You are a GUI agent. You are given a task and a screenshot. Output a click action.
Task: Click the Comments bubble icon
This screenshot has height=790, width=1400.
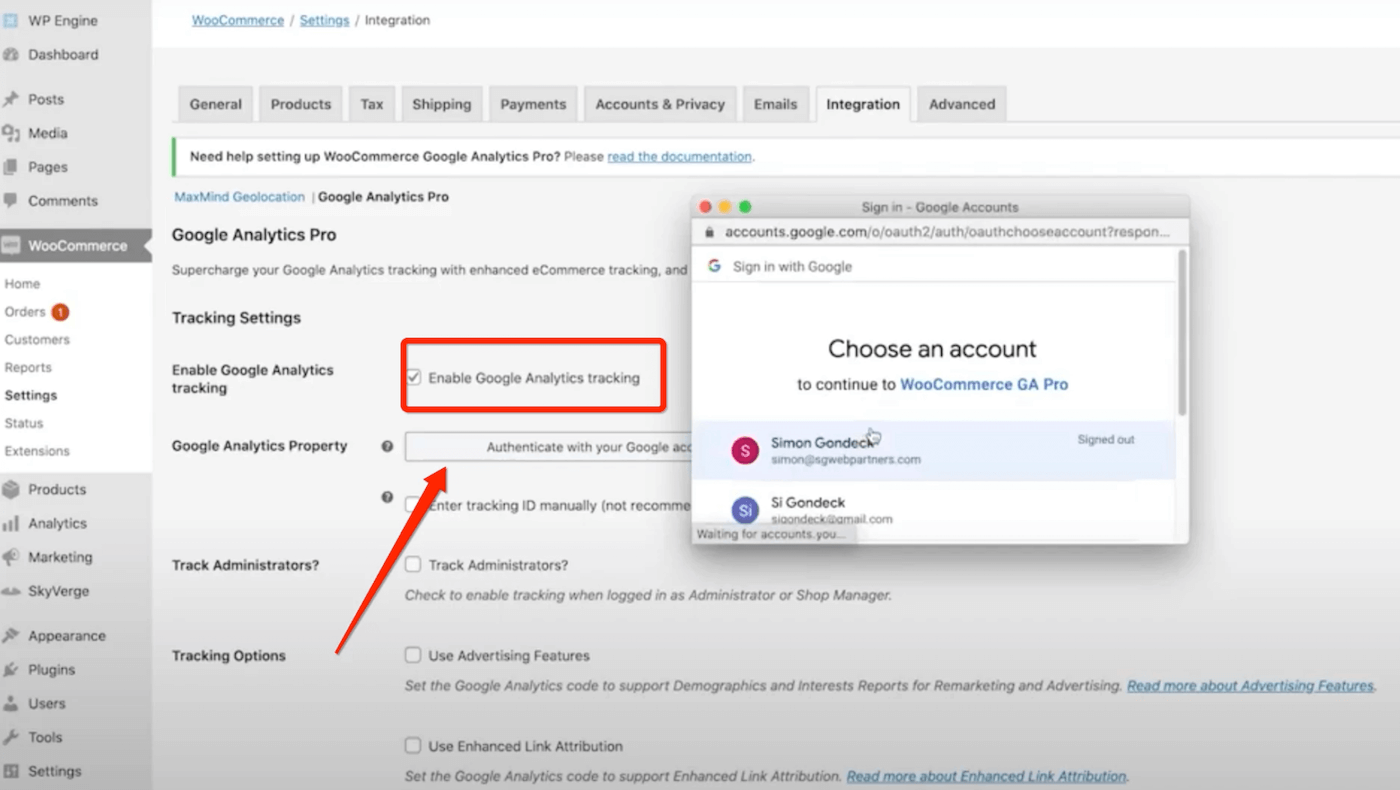(11, 201)
